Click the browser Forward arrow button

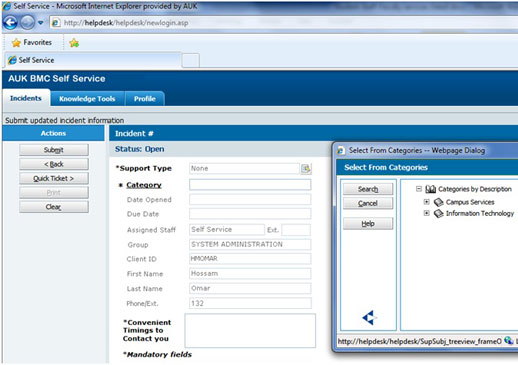click(27, 23)
